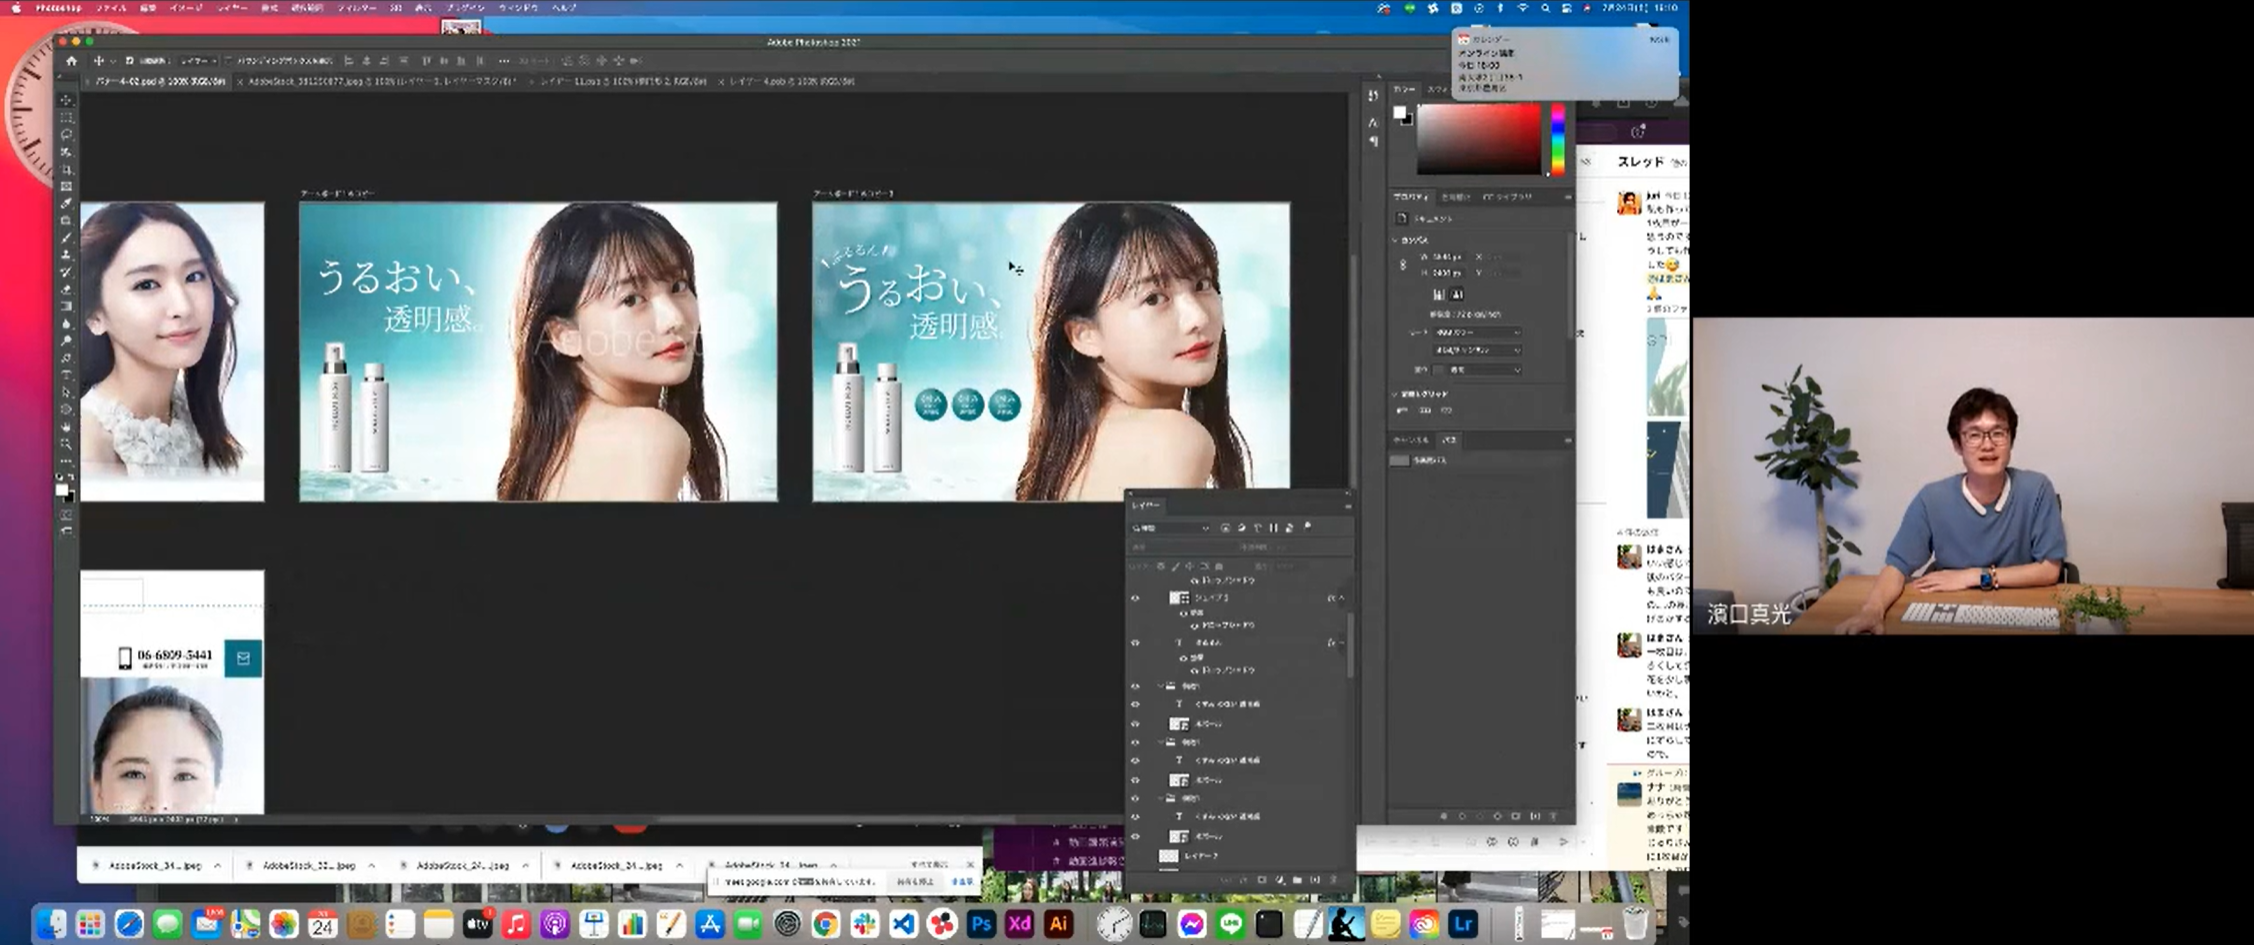Image resolution: width=2254 pixels, height=945 pixels.
Task: Open Illustrator from the Dock
Action: (1058, 924)
